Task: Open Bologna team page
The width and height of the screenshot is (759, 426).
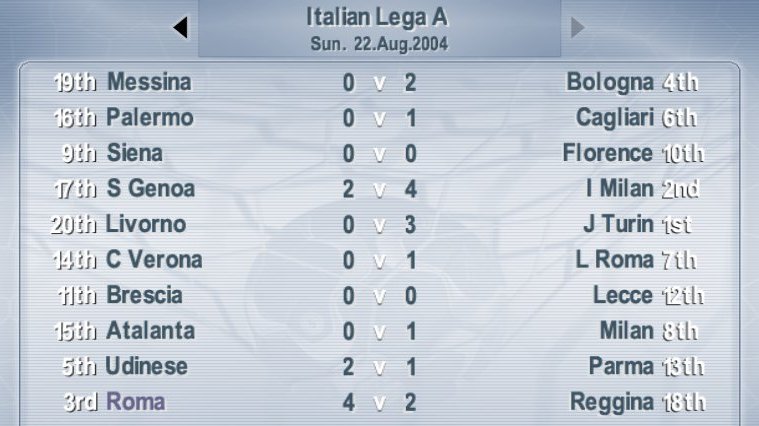Action: tap(609, 82)
